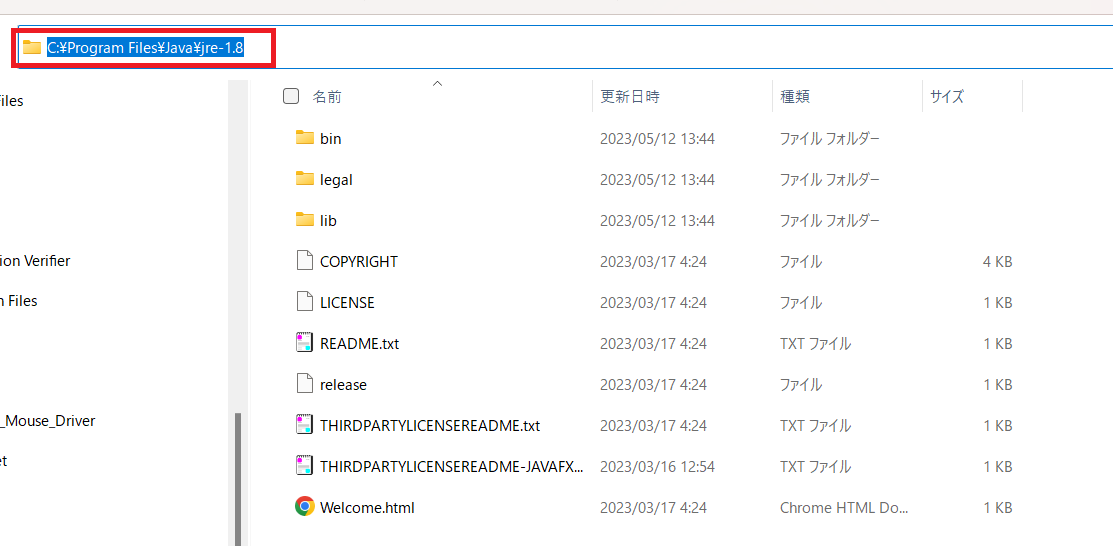Click the date 2023/03/16 12:54
Viewport: 1113px width, 546px height.
(x=657, y=466)
